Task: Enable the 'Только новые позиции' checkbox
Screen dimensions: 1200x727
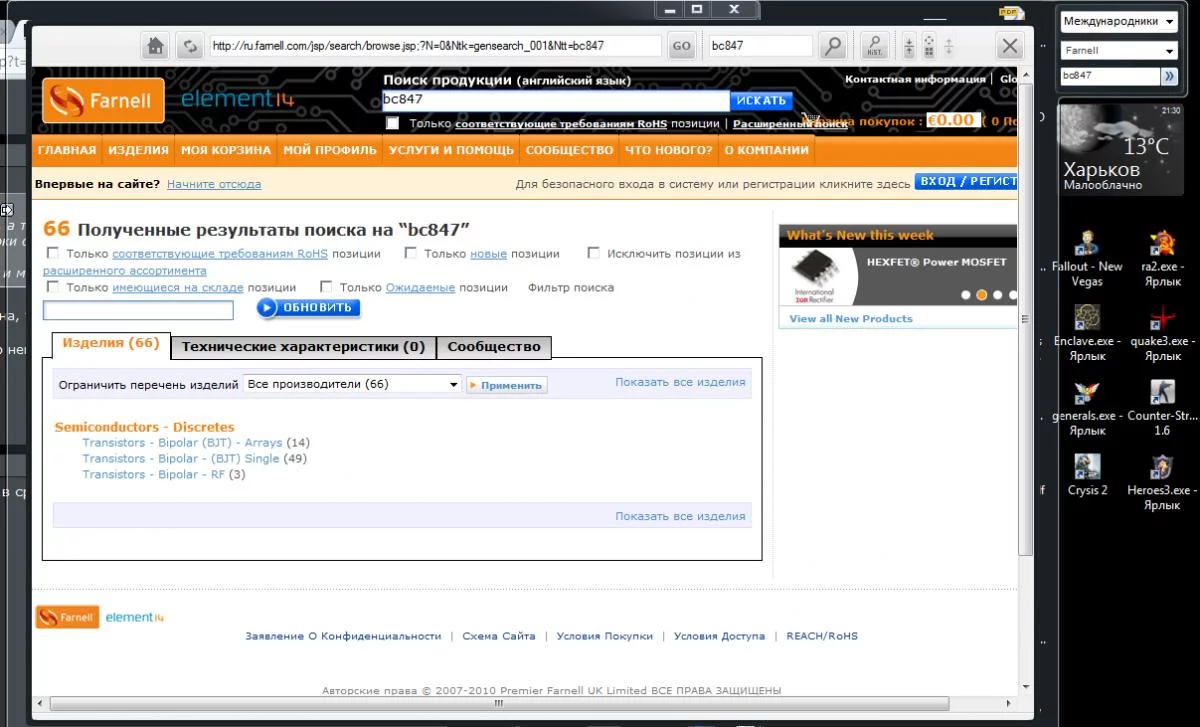Action: 411,253
